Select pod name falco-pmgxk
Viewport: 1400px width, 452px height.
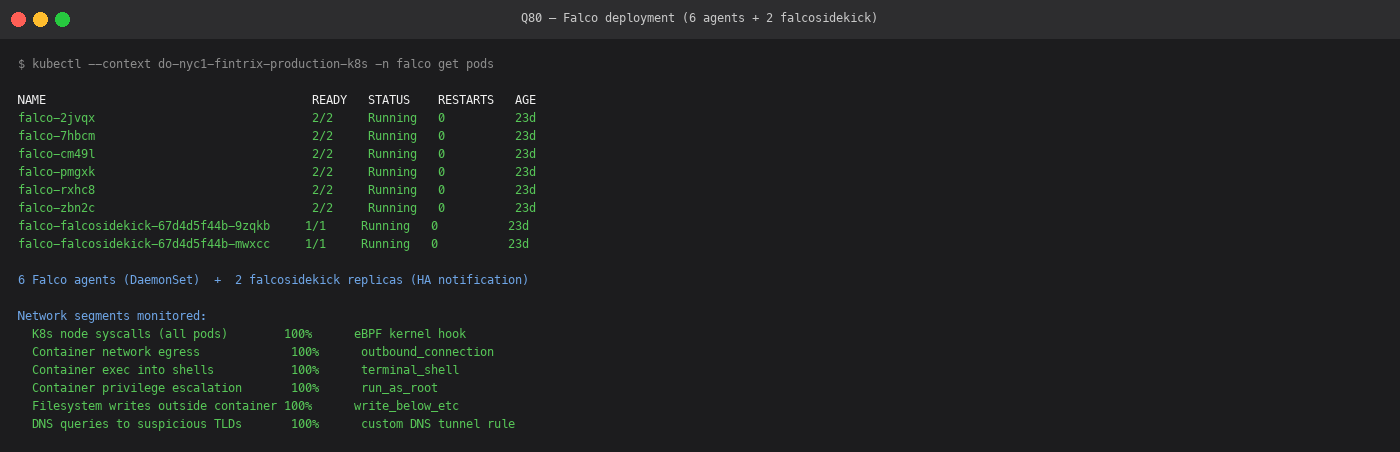point(56,172)
